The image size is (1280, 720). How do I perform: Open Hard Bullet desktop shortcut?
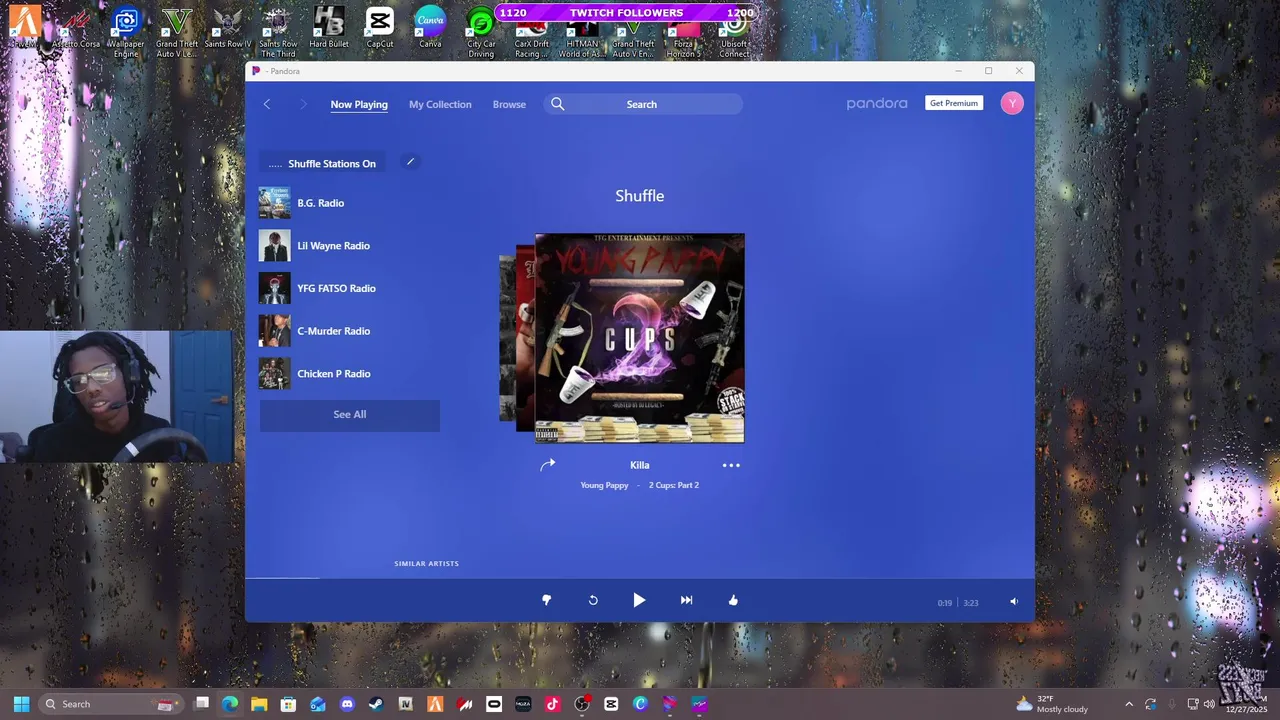tap(329, 29)
